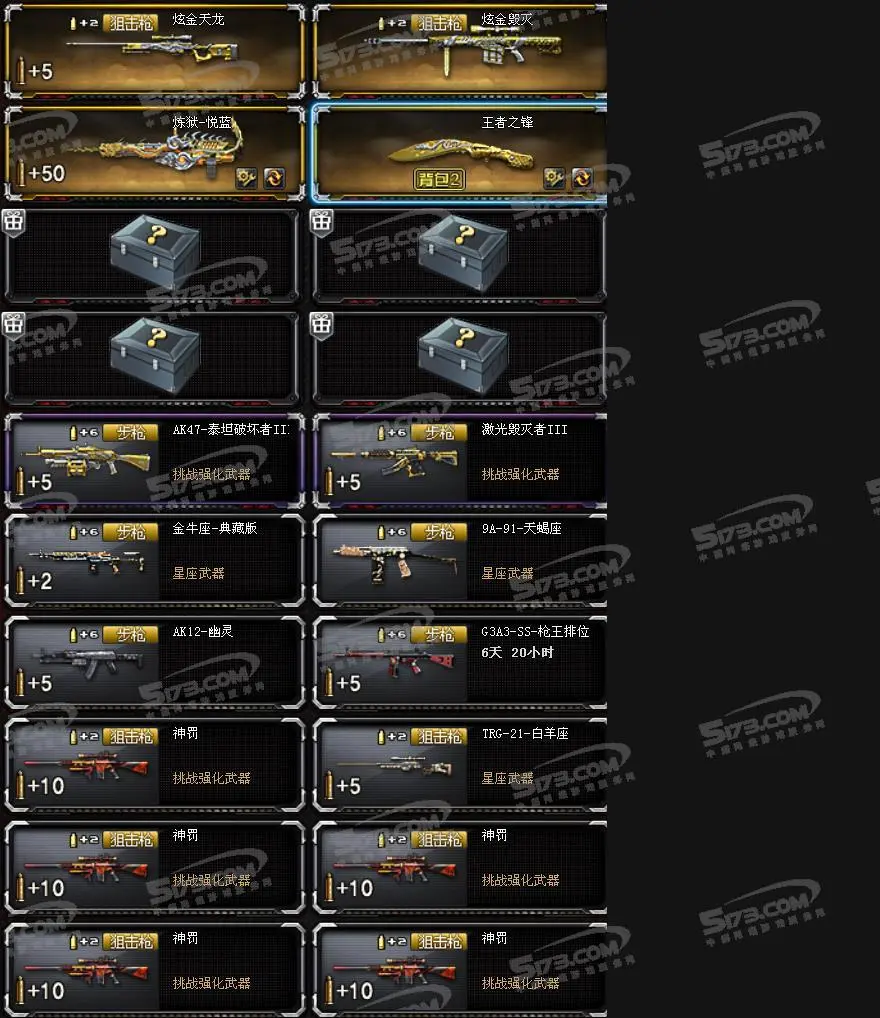Open the first question-mark mystery box
880x1018 pixels.
point(155,256)
